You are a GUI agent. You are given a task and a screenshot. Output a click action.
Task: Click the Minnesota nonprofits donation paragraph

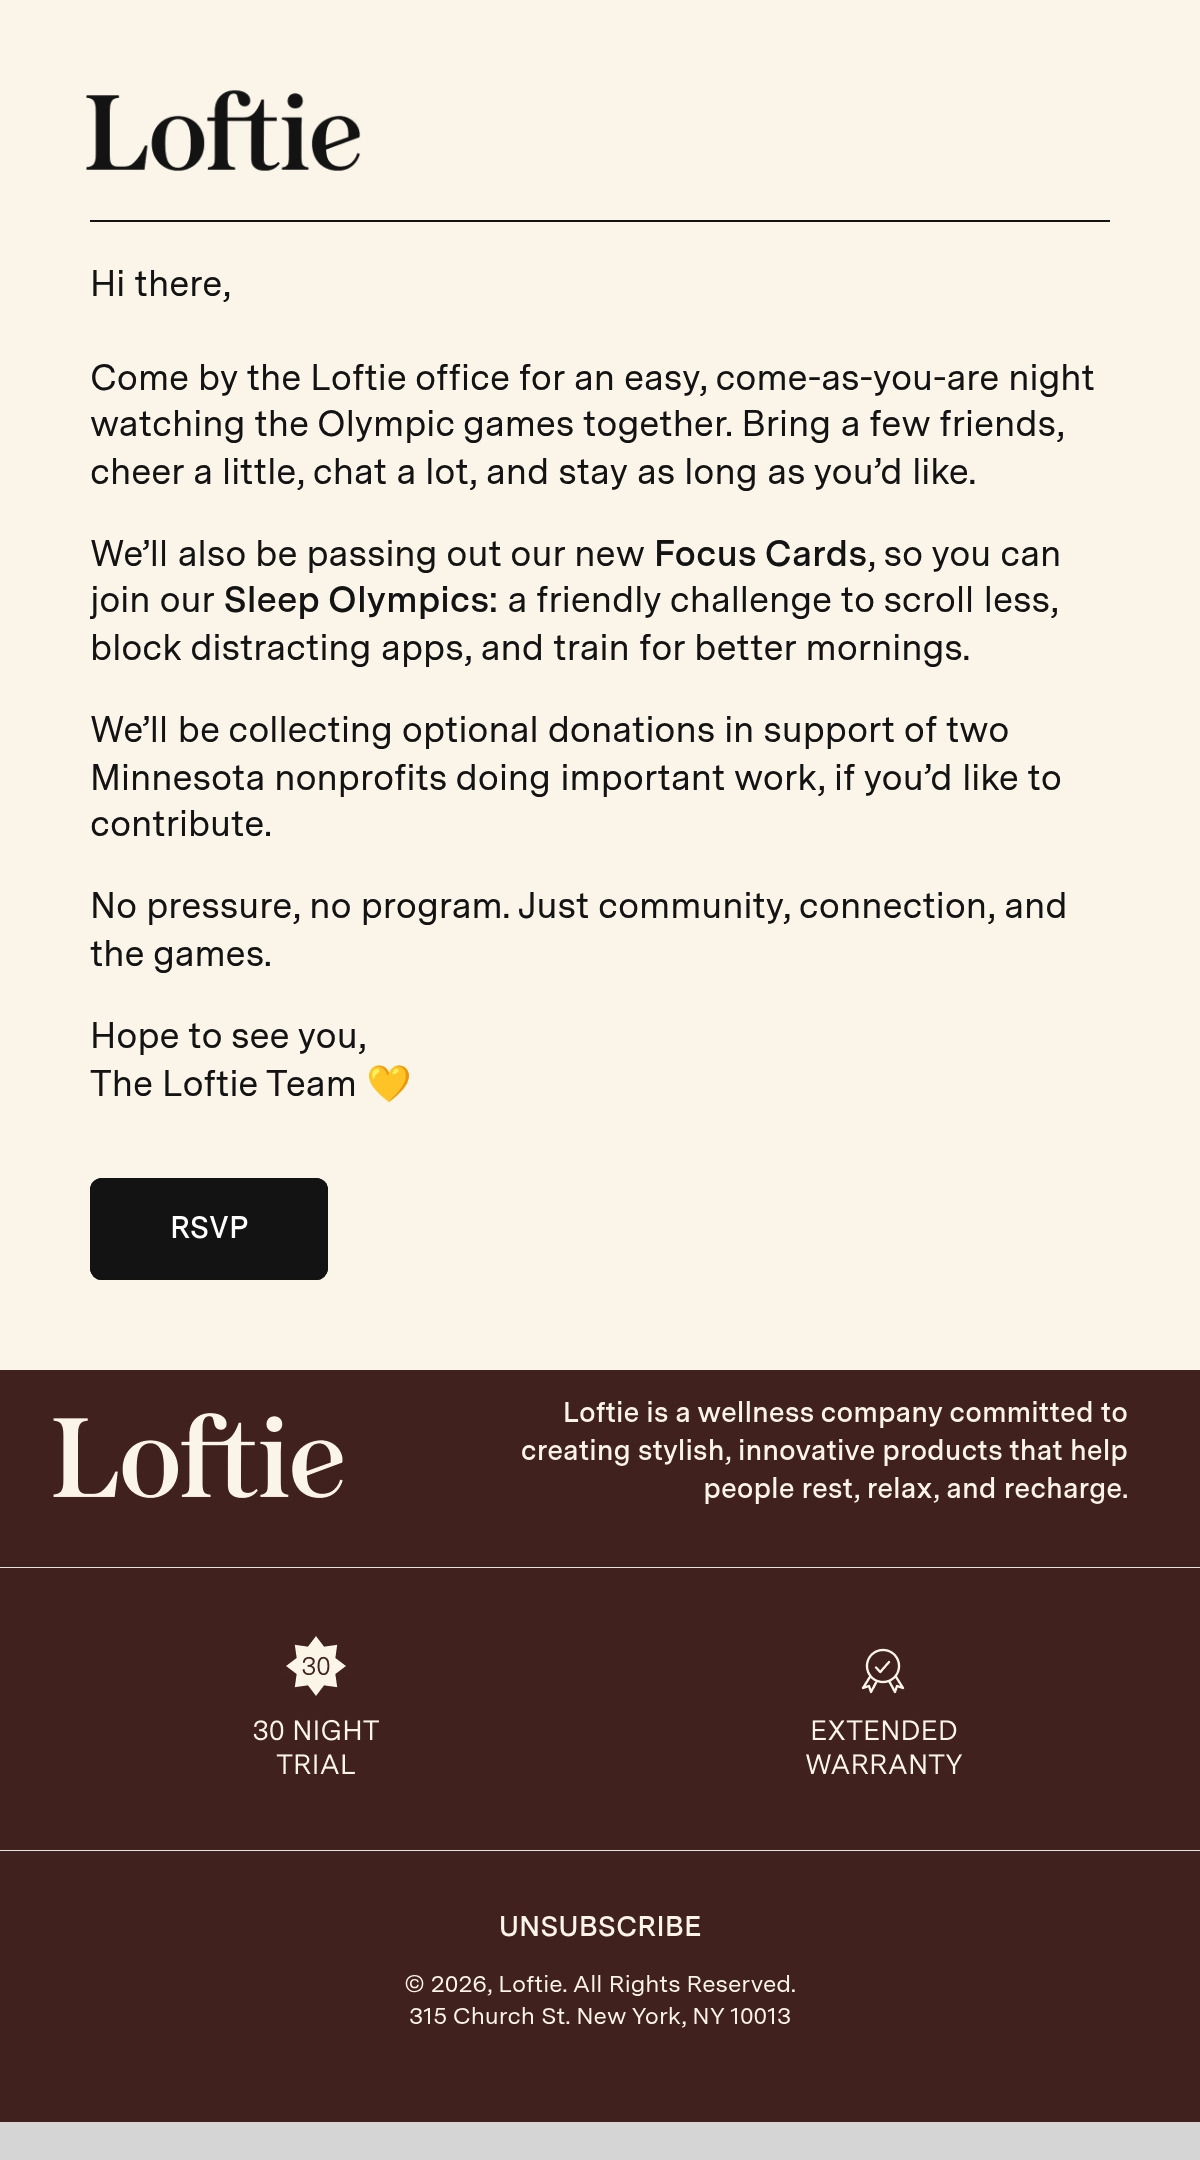(576, 777)
